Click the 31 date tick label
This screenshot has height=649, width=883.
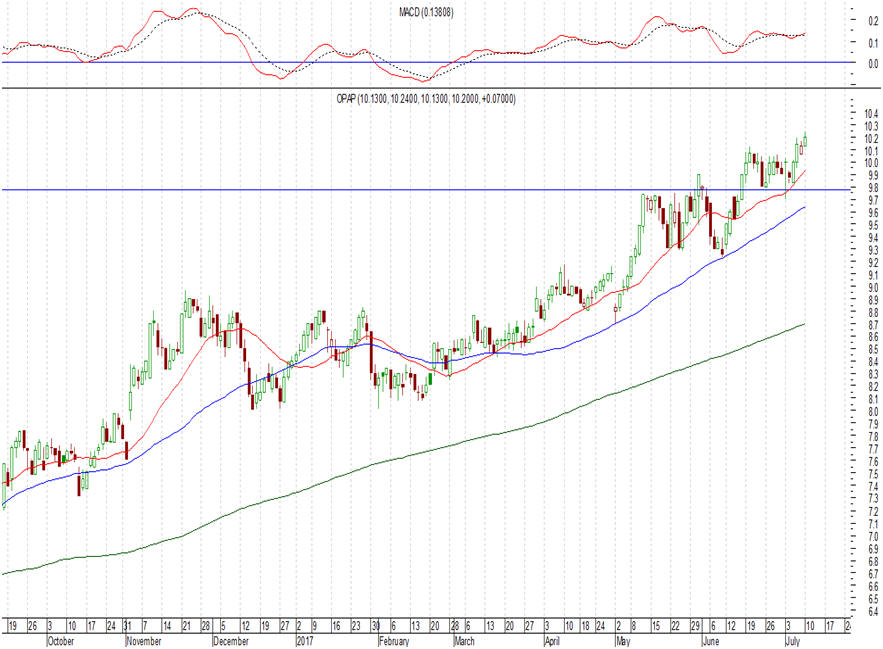pos(127,626)
